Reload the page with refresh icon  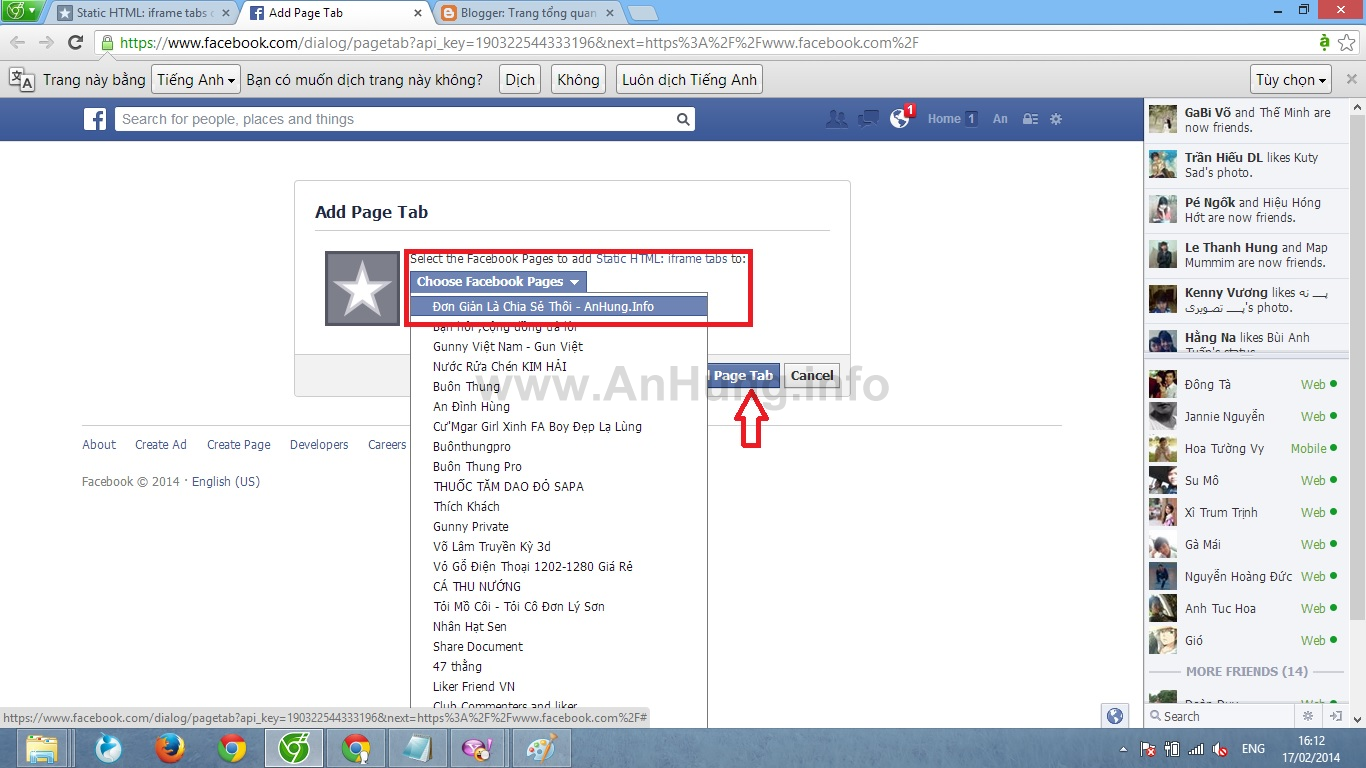click(75, 42)
